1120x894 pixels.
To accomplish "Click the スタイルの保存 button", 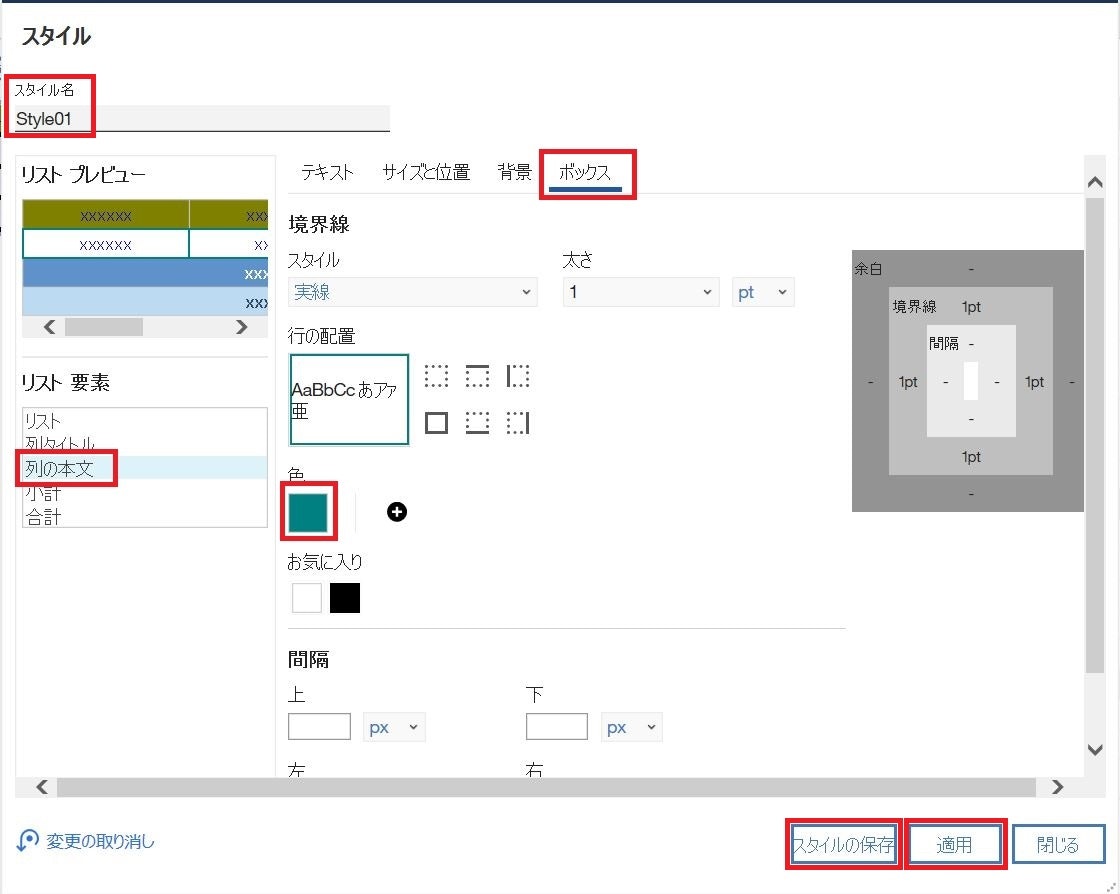I will [x=844, y=845].
